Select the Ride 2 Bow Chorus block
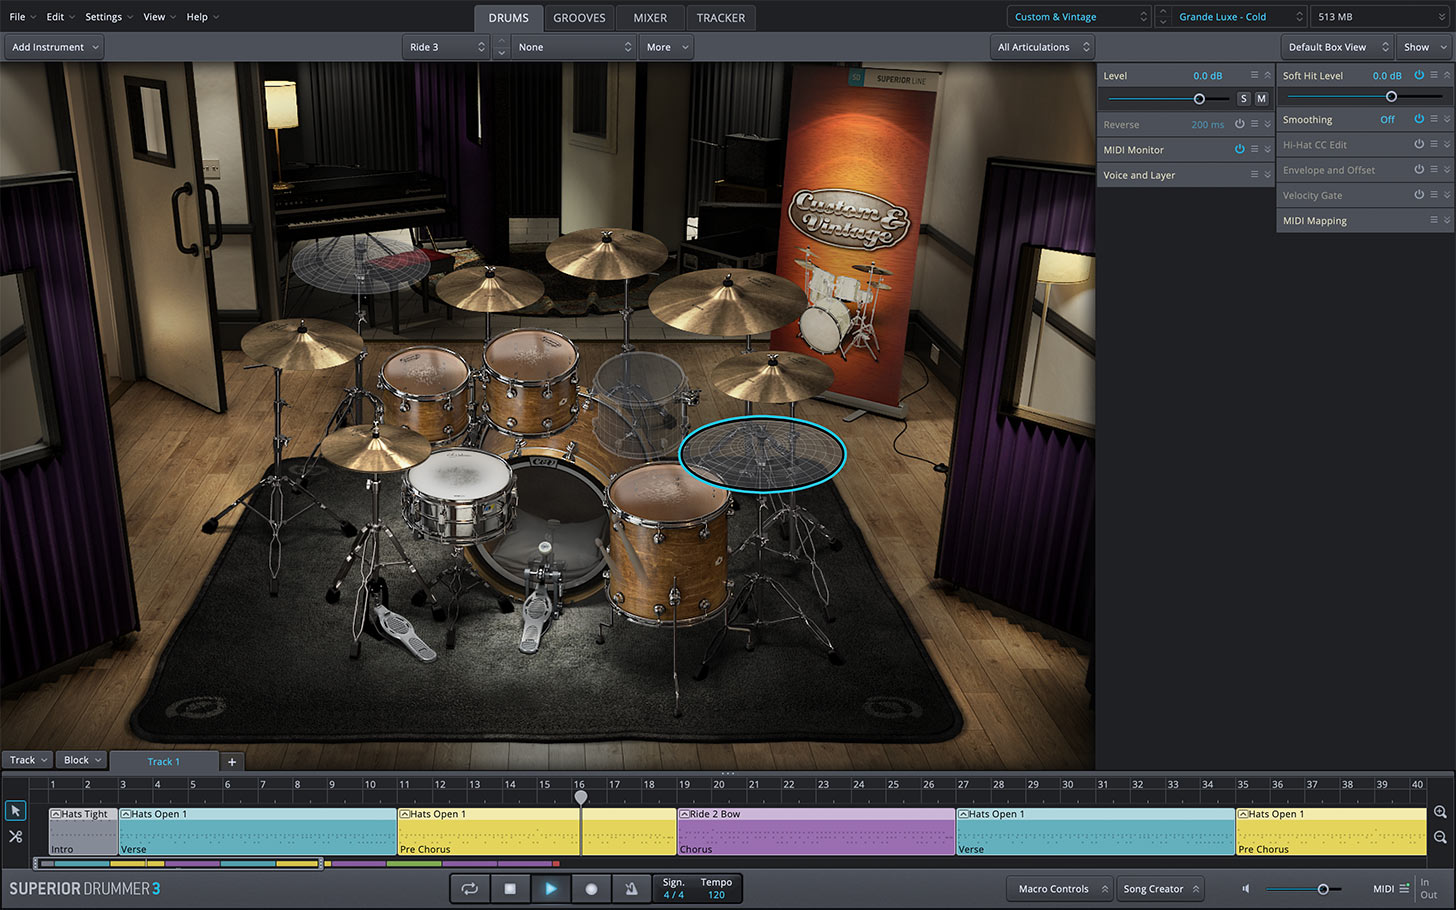1456x910 pixels. click(816, 831)
